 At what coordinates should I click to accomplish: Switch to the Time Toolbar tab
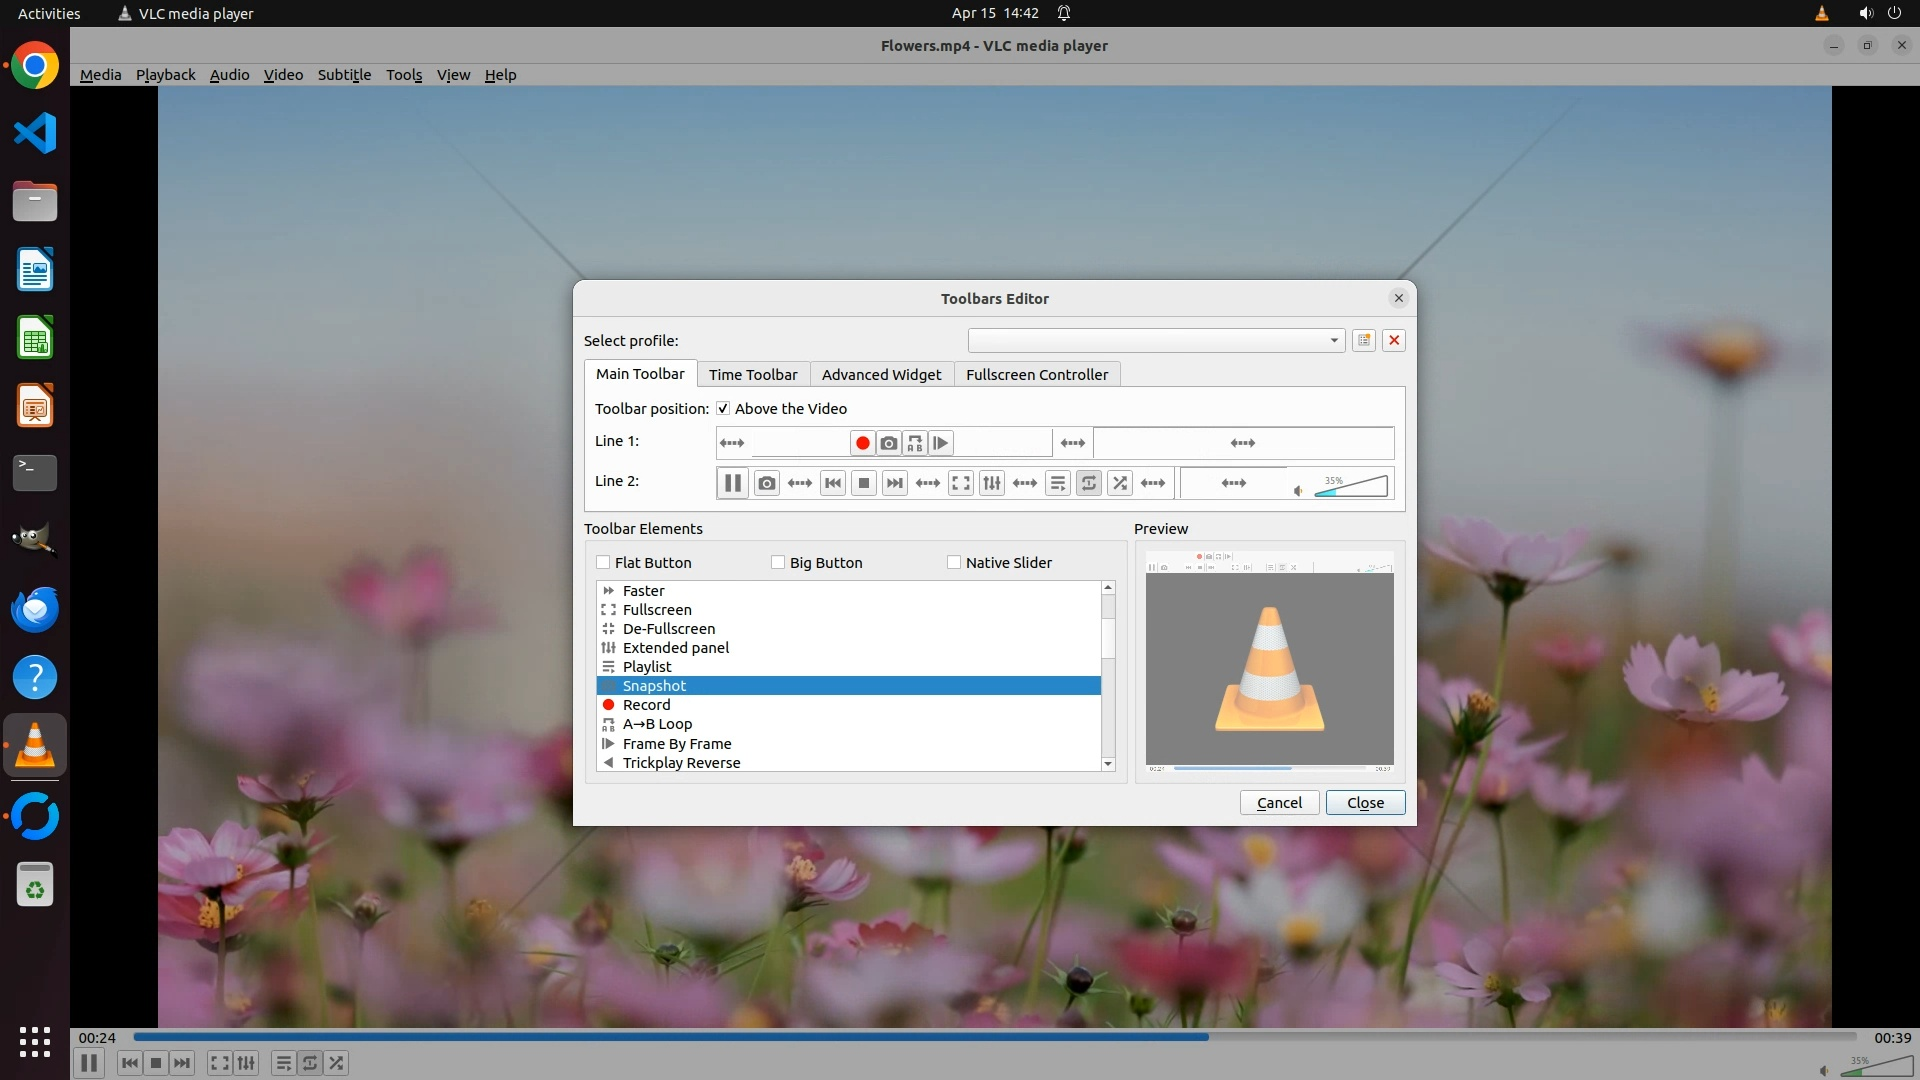pyautogui.click(x=753, y=375)
